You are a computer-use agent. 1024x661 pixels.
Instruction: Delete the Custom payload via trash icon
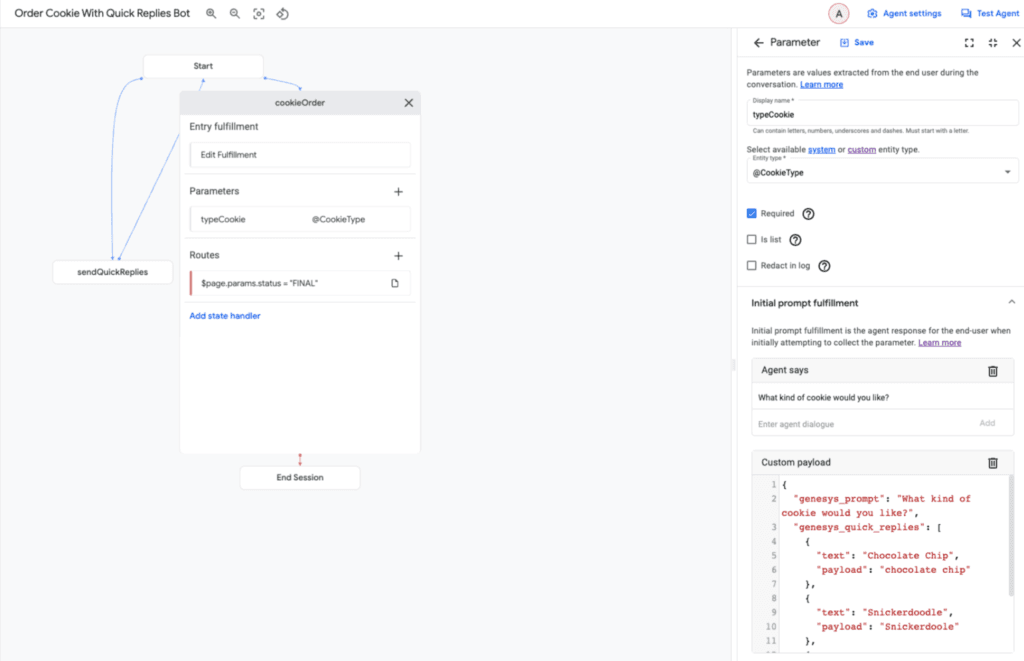(992, 462)
